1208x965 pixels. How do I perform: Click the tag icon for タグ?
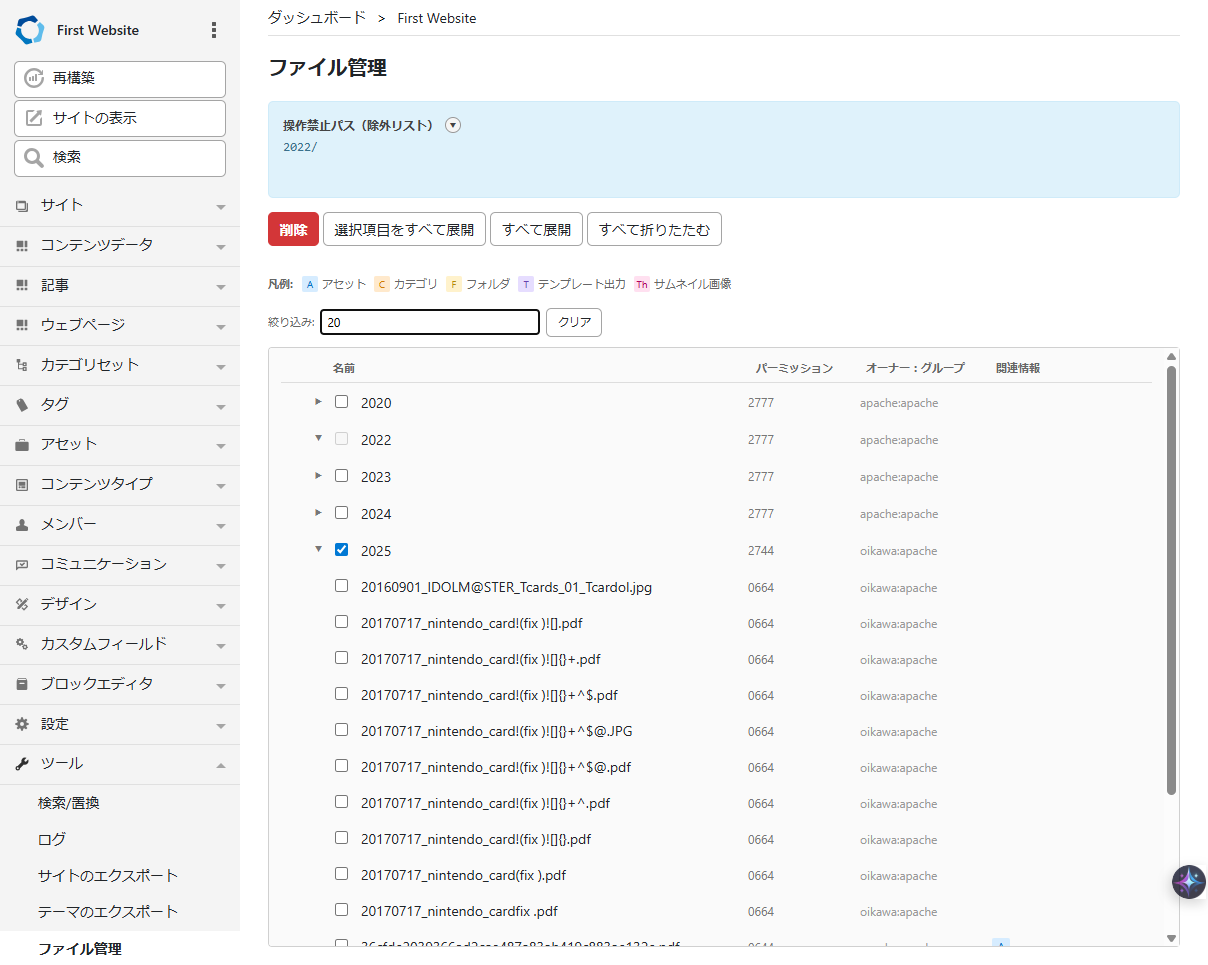coord(22,405)
